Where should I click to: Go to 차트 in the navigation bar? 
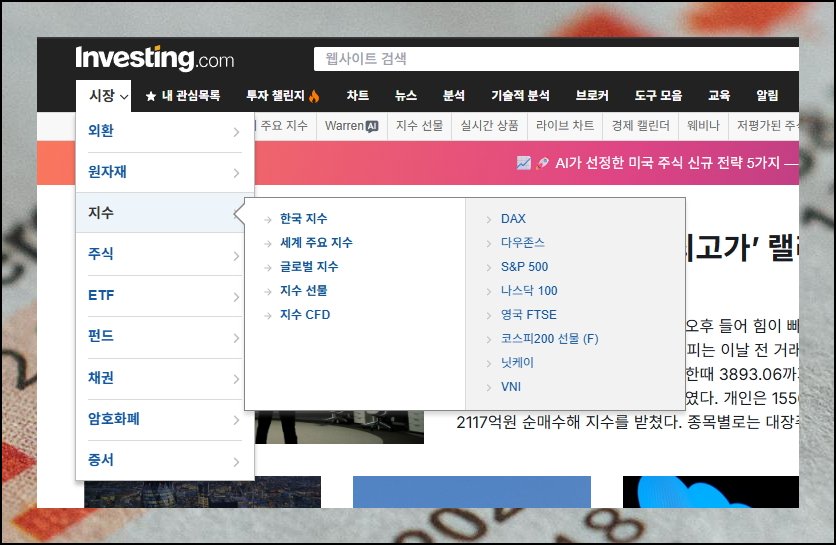tap(358, 96)
